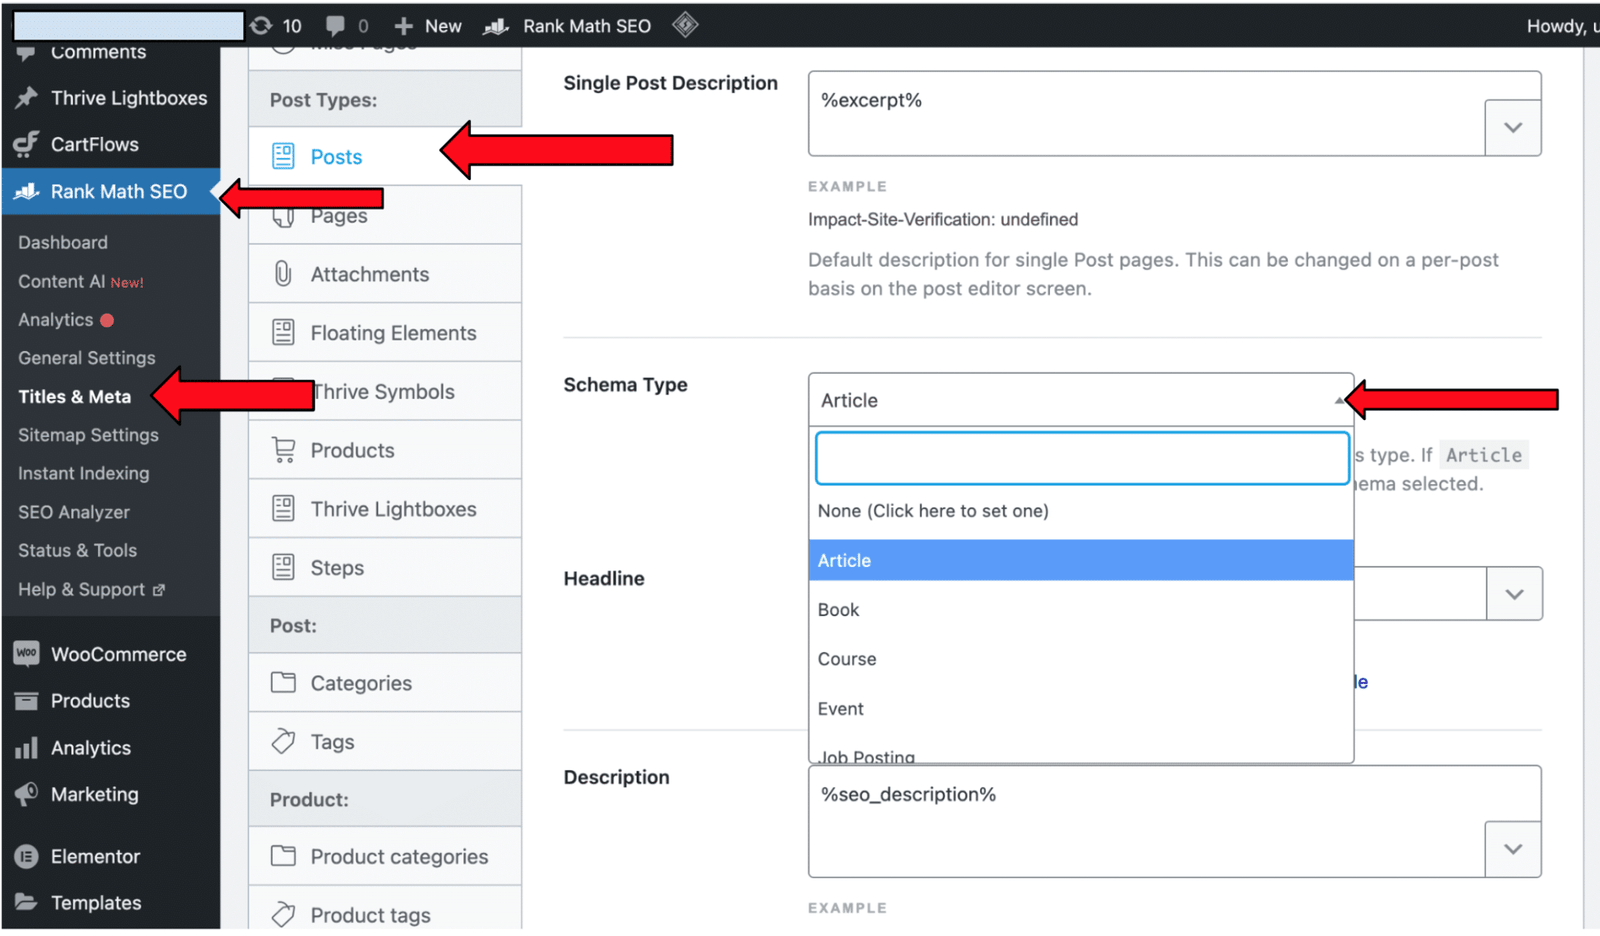Click the Tags label icon

pyautogui.click(x=283, y=742)
